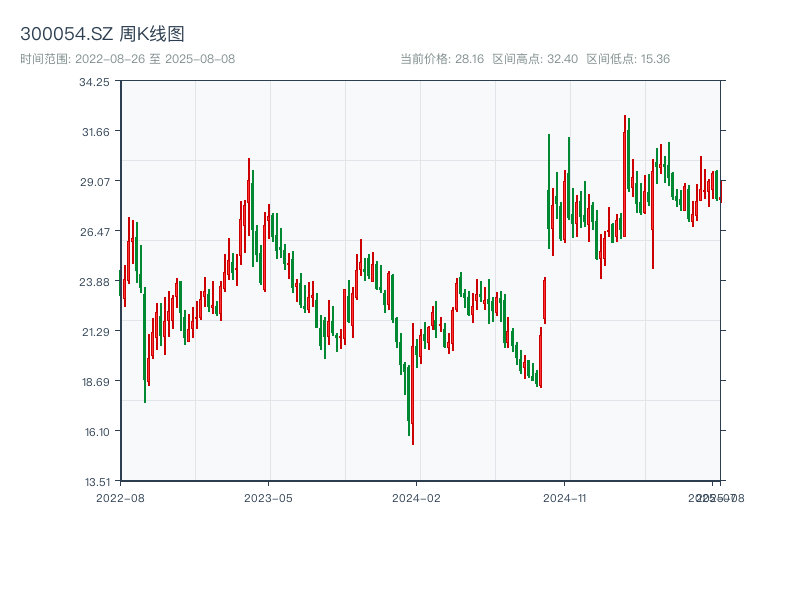The width and height of the screenshot is (800, 600).
Task: Click the 29.07 y-axis price label
Action: [95, 182]
